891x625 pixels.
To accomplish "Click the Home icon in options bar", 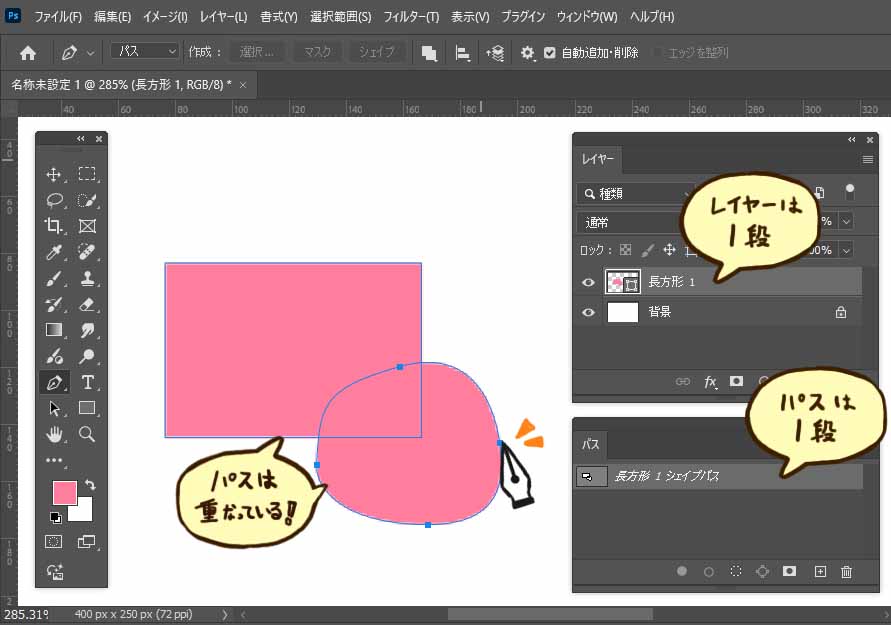I will point(28,53).
